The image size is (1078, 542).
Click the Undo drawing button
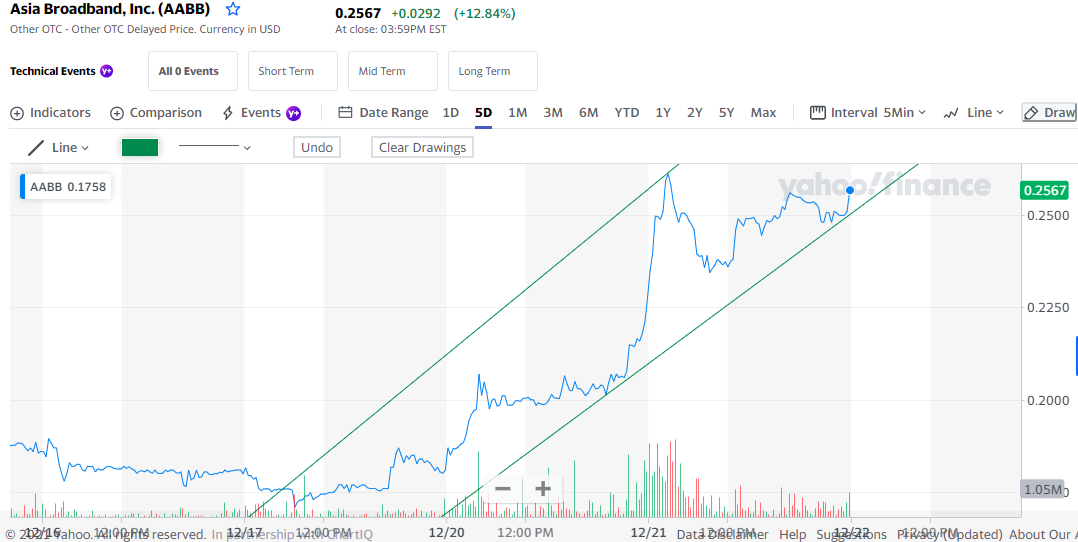click(x=317, y=147)
